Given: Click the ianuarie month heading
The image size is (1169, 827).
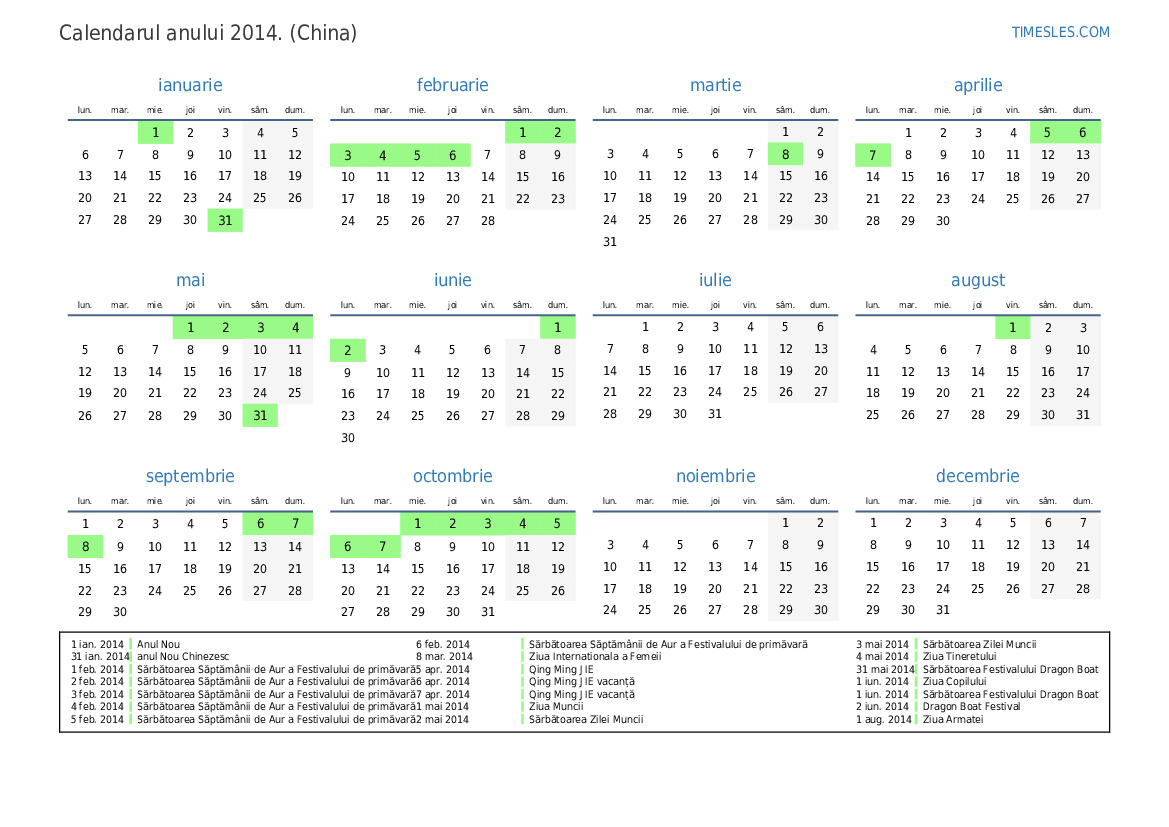Looking at the screenshot, I should (190, 85).
